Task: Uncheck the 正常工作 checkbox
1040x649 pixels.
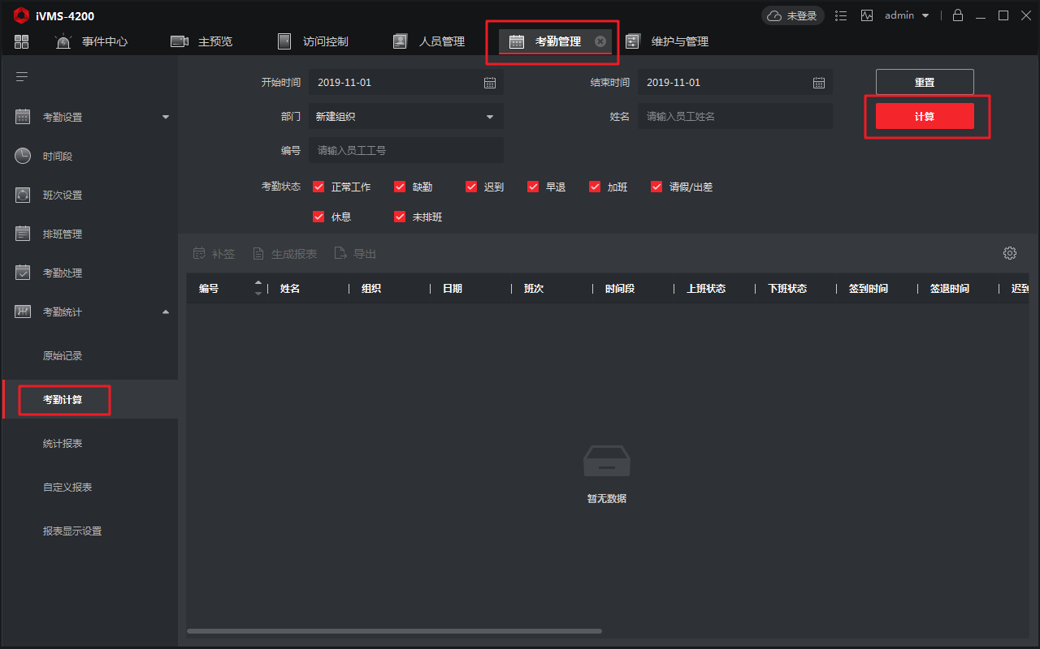Action: [x=319, y=187]
